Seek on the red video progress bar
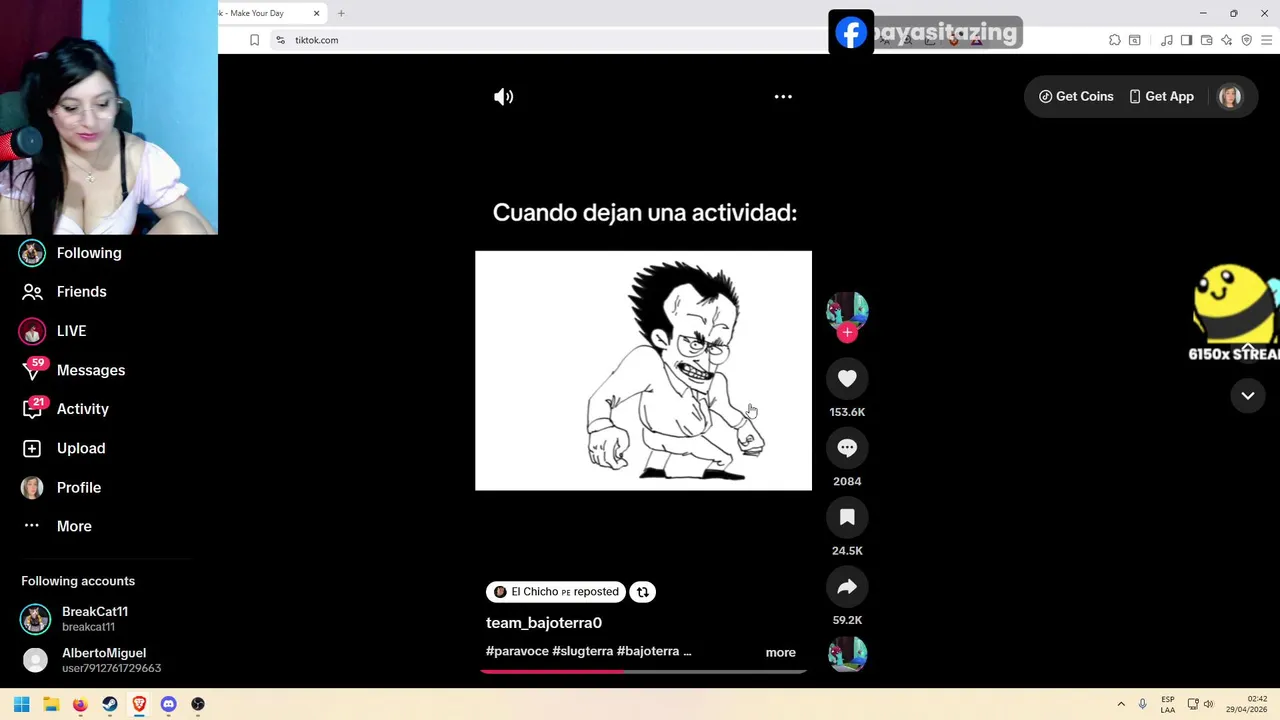This screenshot has height=720, width=1280. click(x=643, y=671)
